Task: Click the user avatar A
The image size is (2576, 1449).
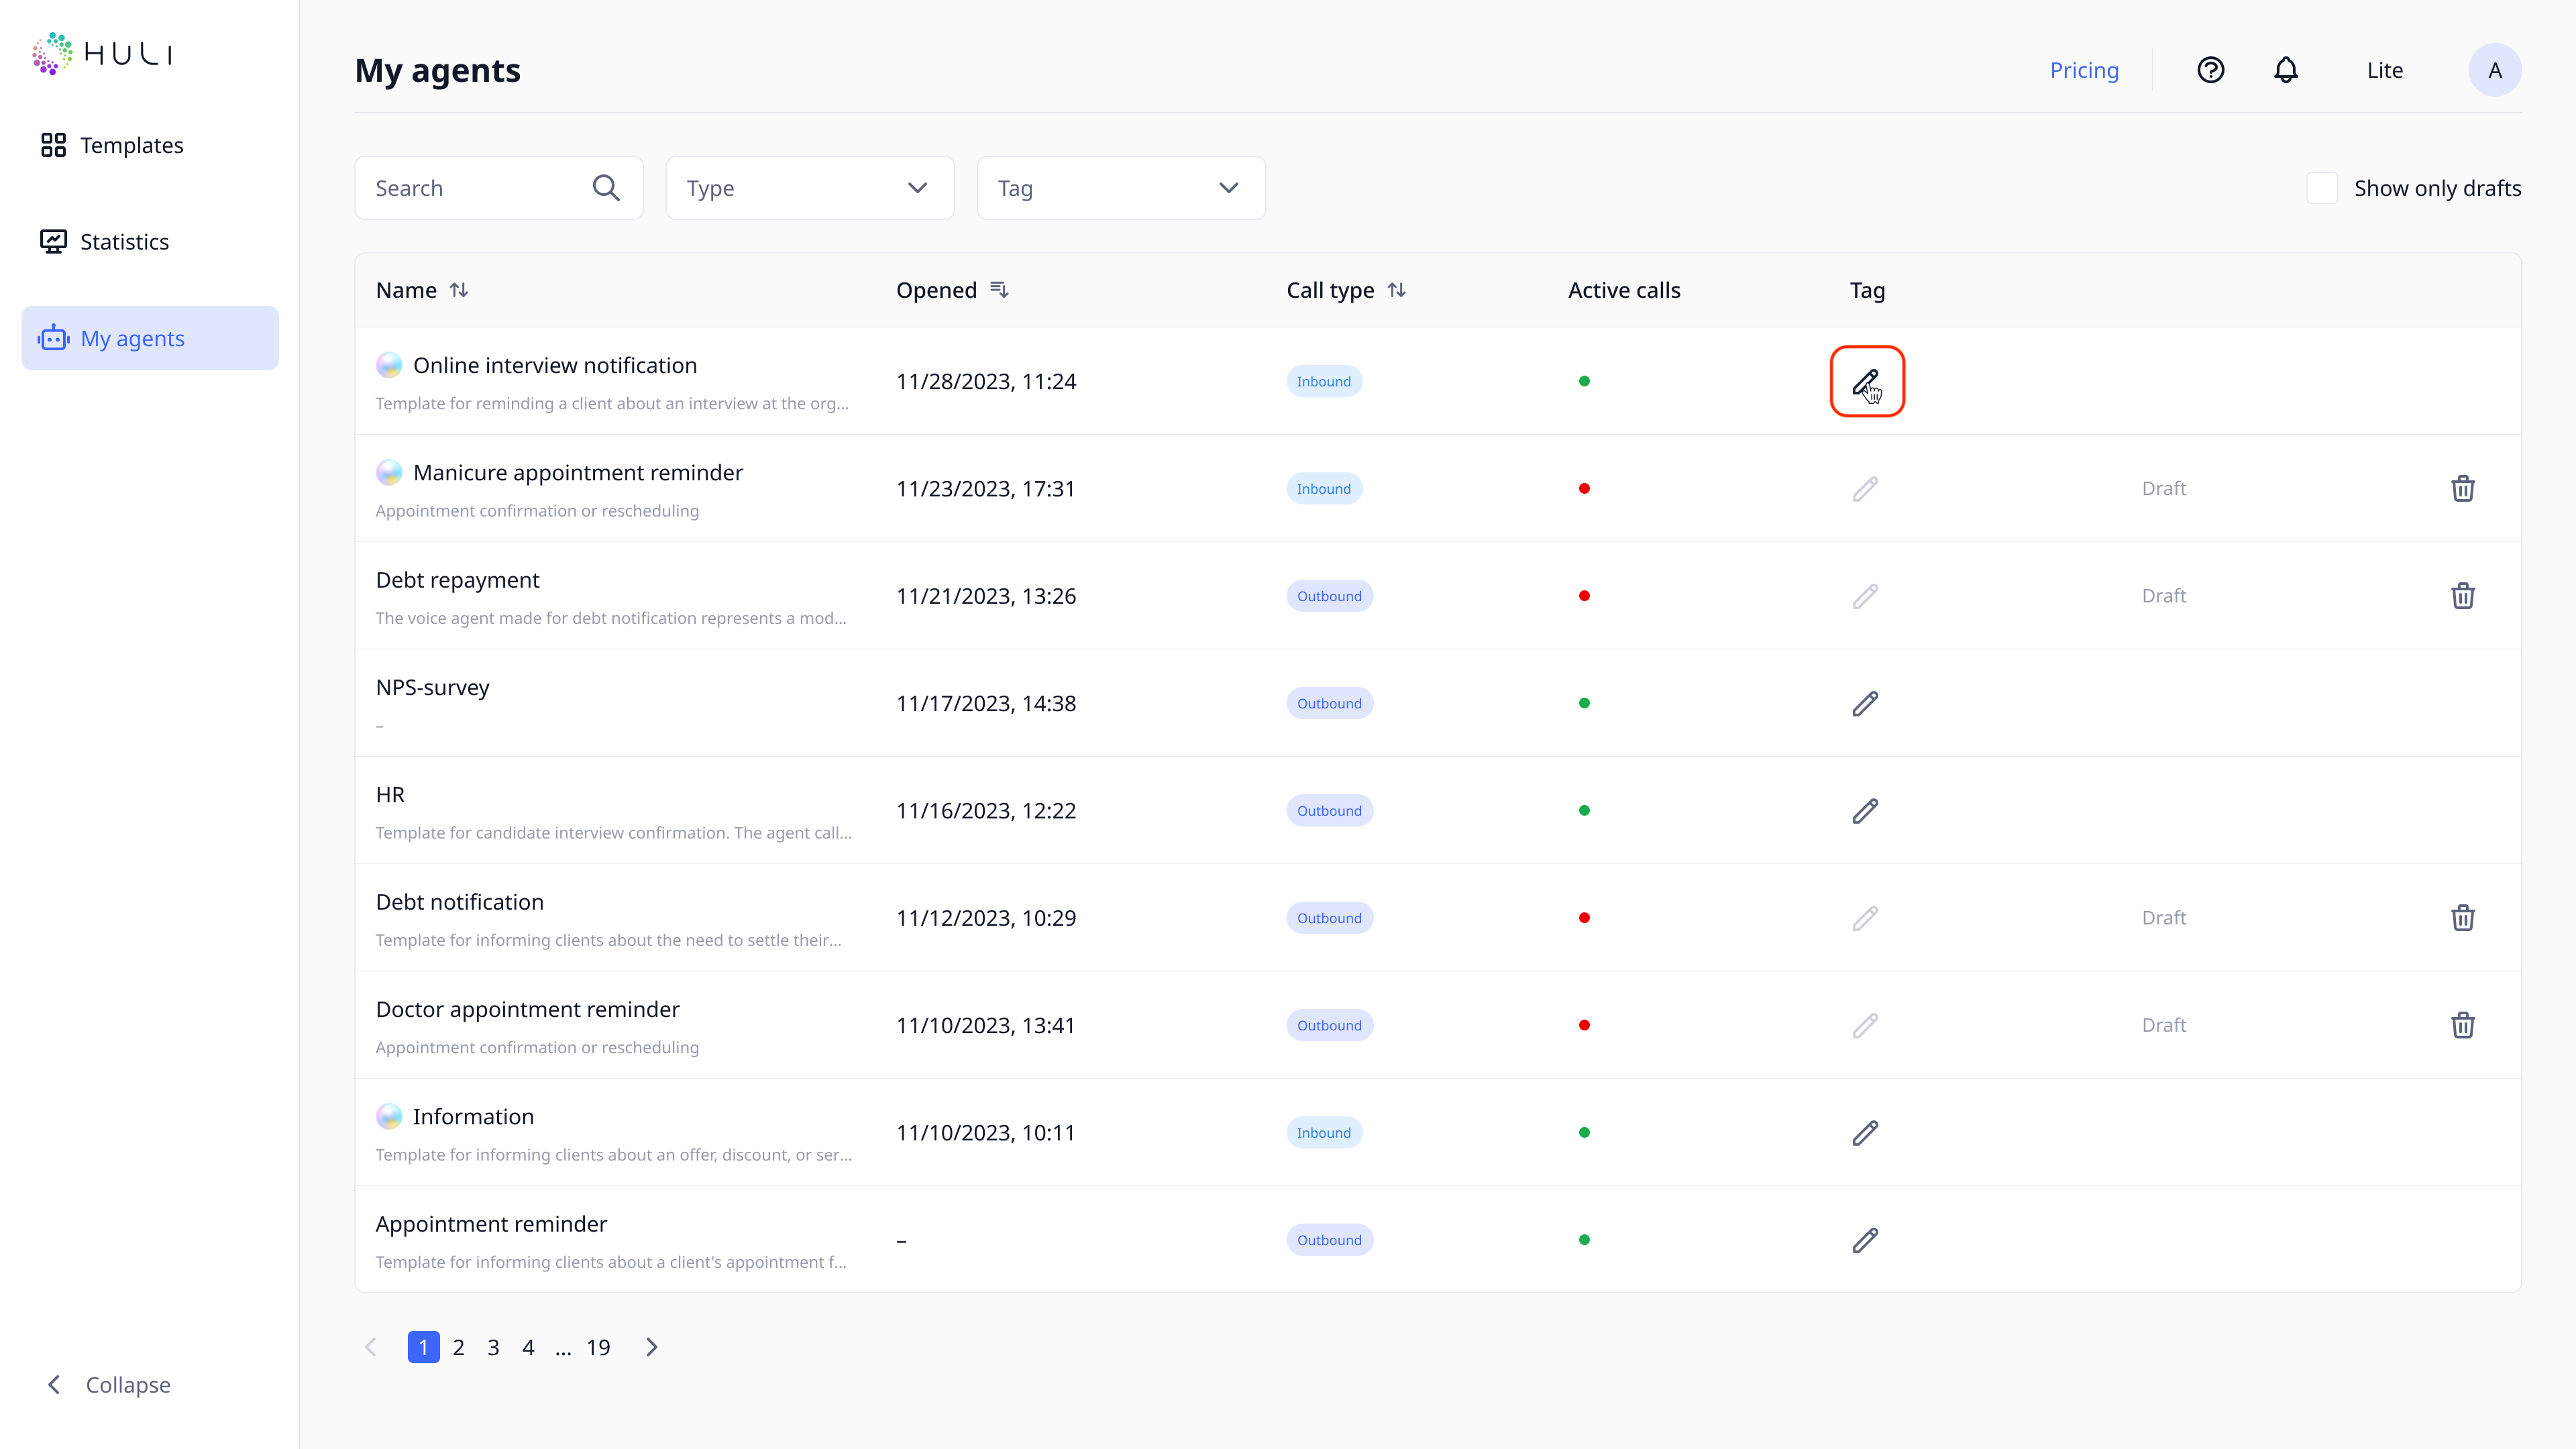Action: (2494, 70)
